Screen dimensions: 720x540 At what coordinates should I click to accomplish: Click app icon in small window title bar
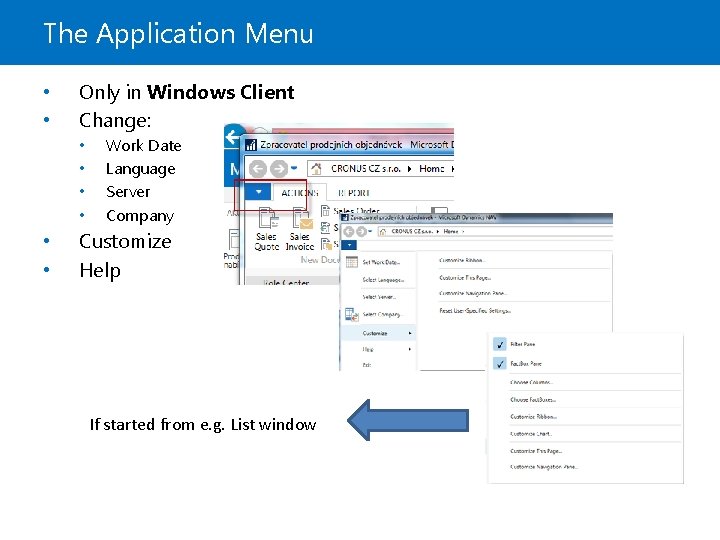(345, 218)
